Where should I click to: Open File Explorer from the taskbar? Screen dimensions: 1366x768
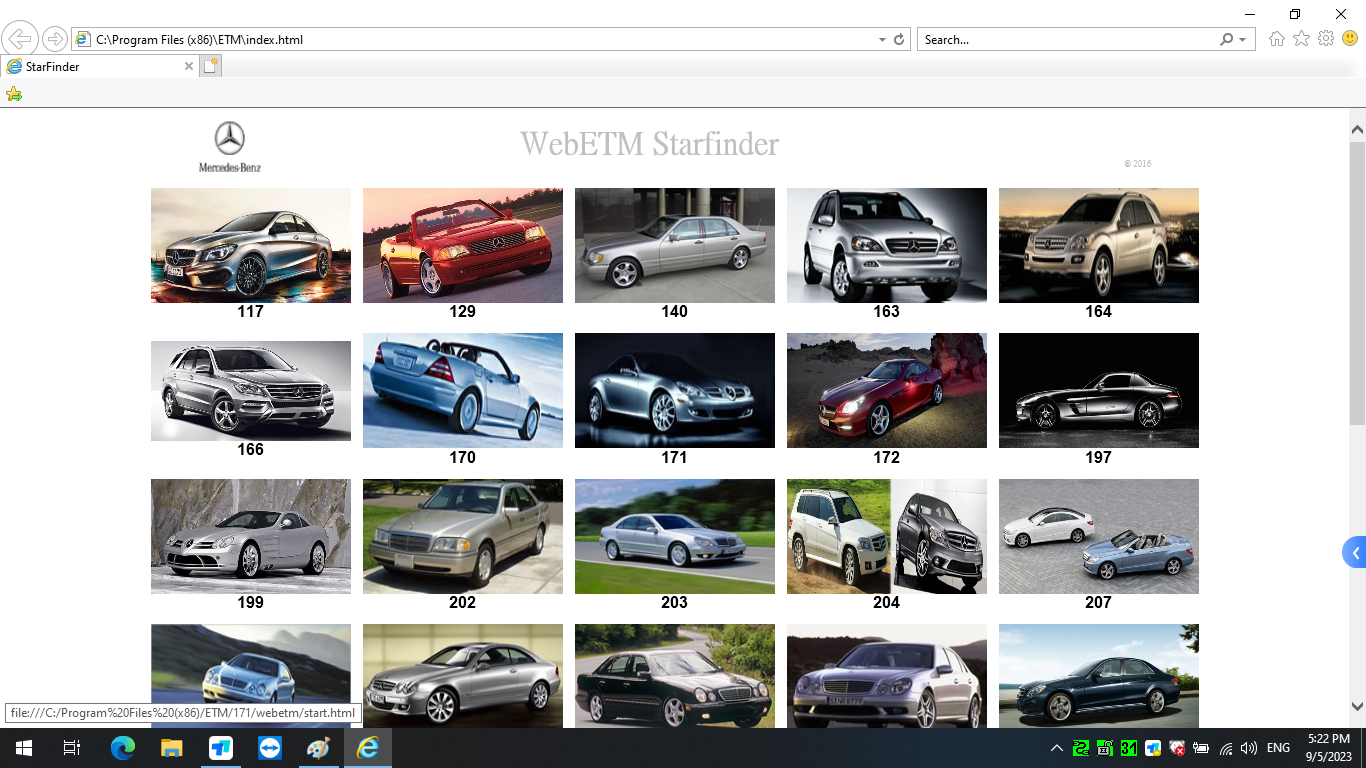tap(171, 747)
